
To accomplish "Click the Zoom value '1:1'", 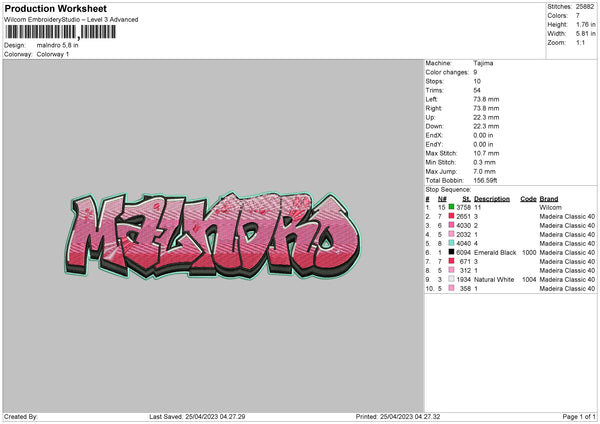I will (580, 42).
